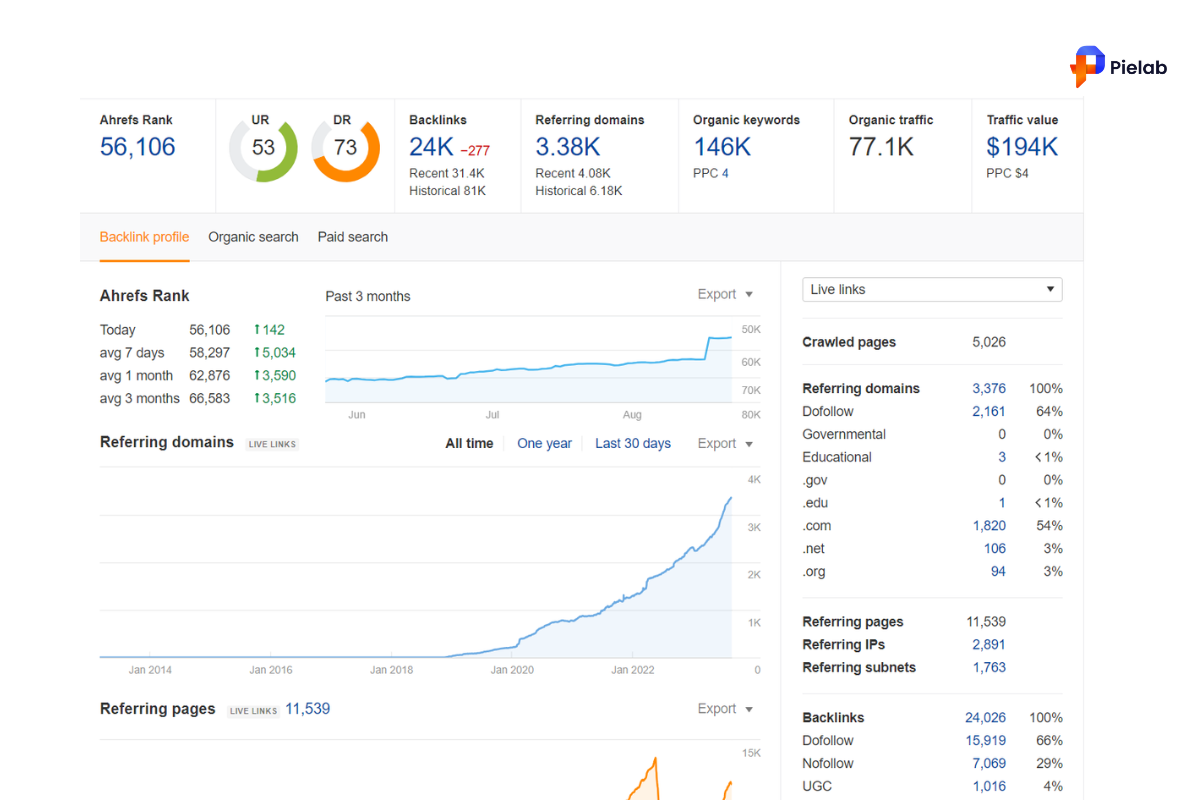Click Referring pages count 11,539 heading link
This screenshot has height=800, width=1200.
(308, 708)
